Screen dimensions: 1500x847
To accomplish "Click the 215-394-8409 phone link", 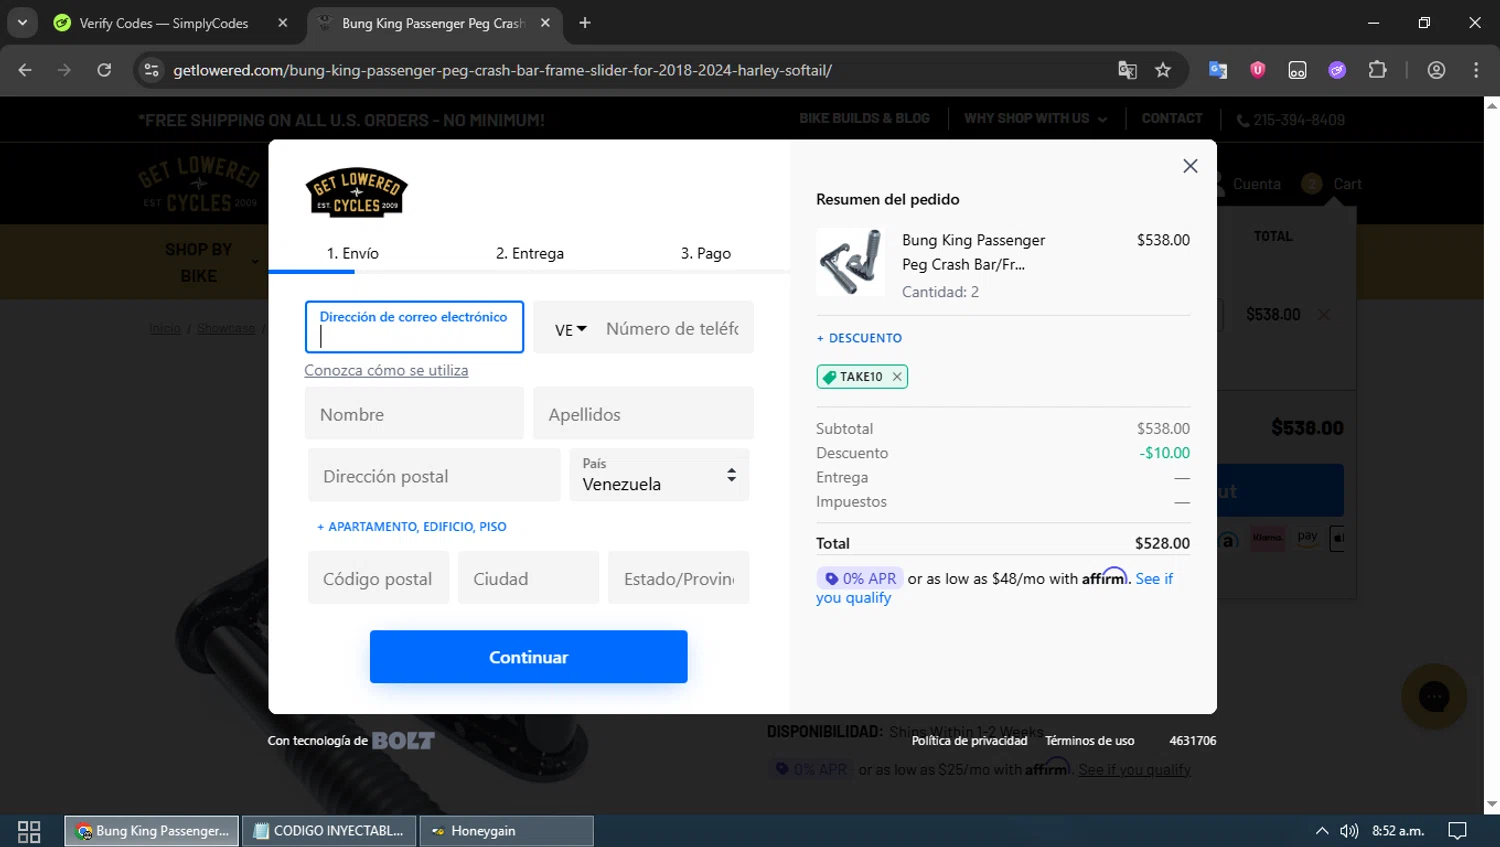I will click(1291, 119).
